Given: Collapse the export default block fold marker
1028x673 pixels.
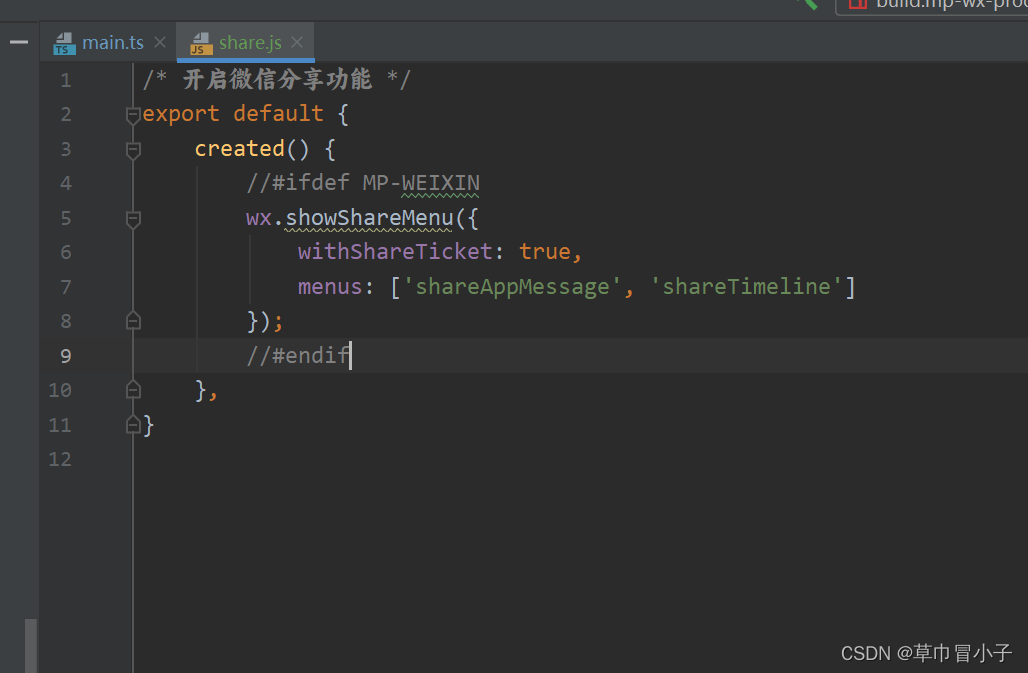Looking at the screenshot, I should [132, 115].
